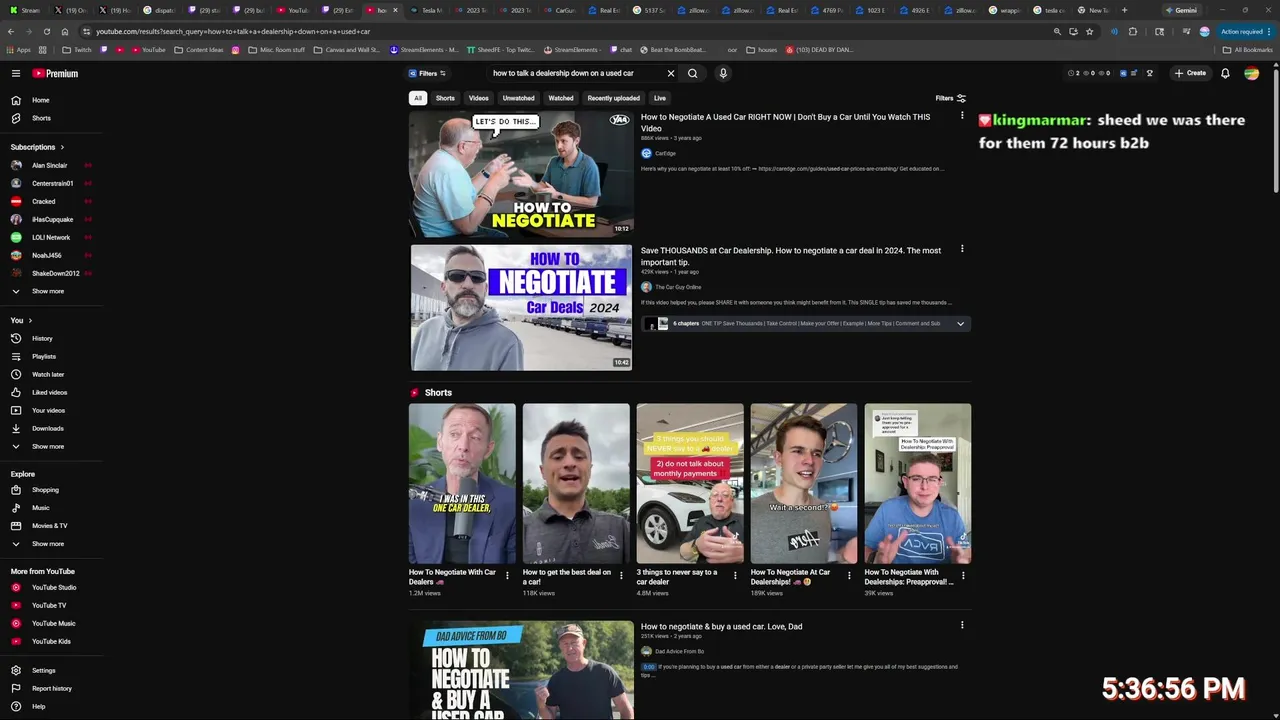Bookmark this page with the star icon
Screen dimensions: 1280x720
tap(1089, 31)
